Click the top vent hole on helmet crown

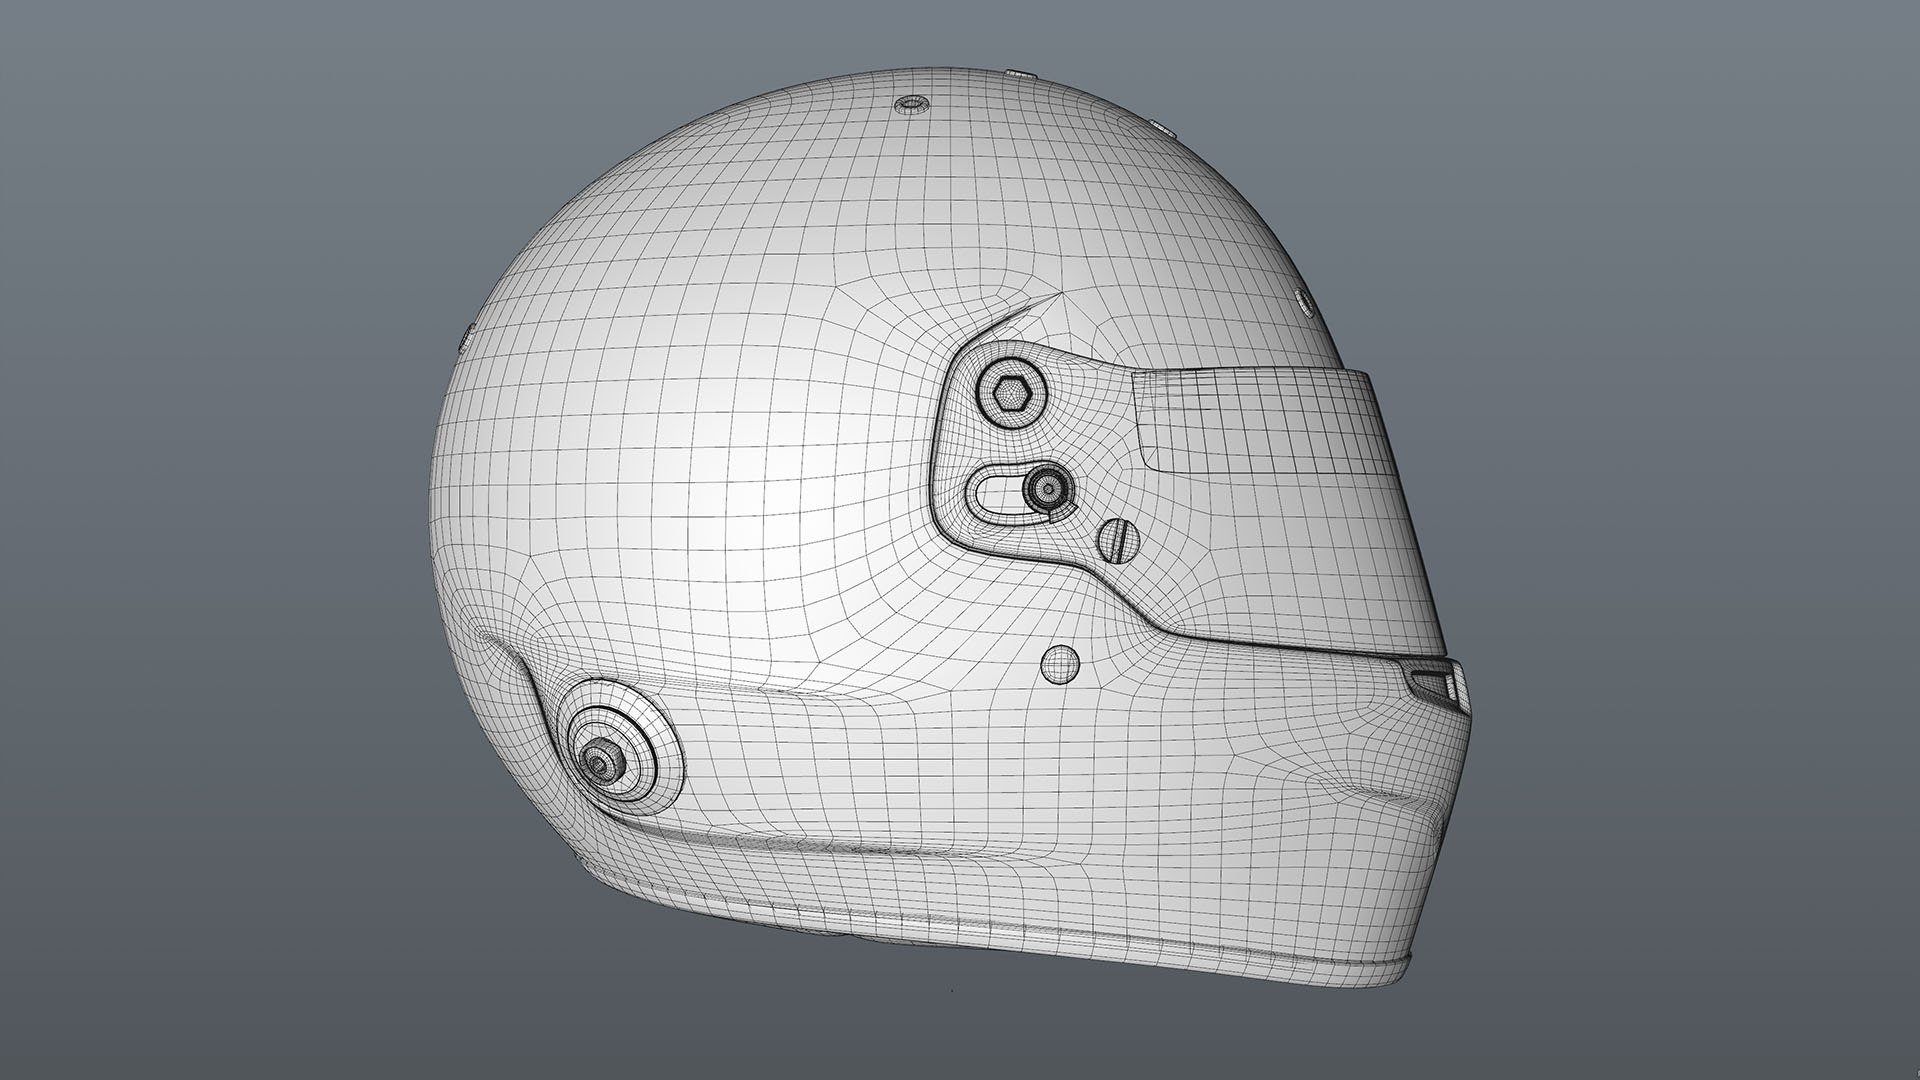[x=911, y=104]
